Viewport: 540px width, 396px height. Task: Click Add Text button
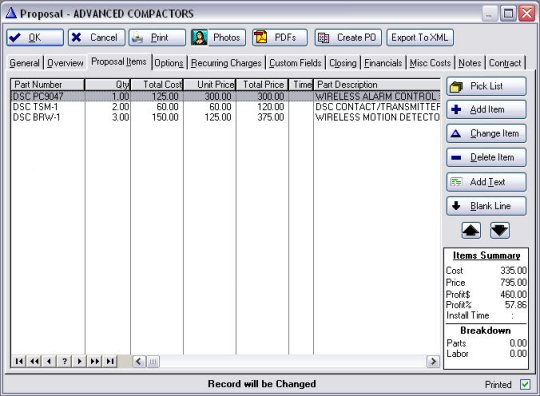(x=486, y=182)
